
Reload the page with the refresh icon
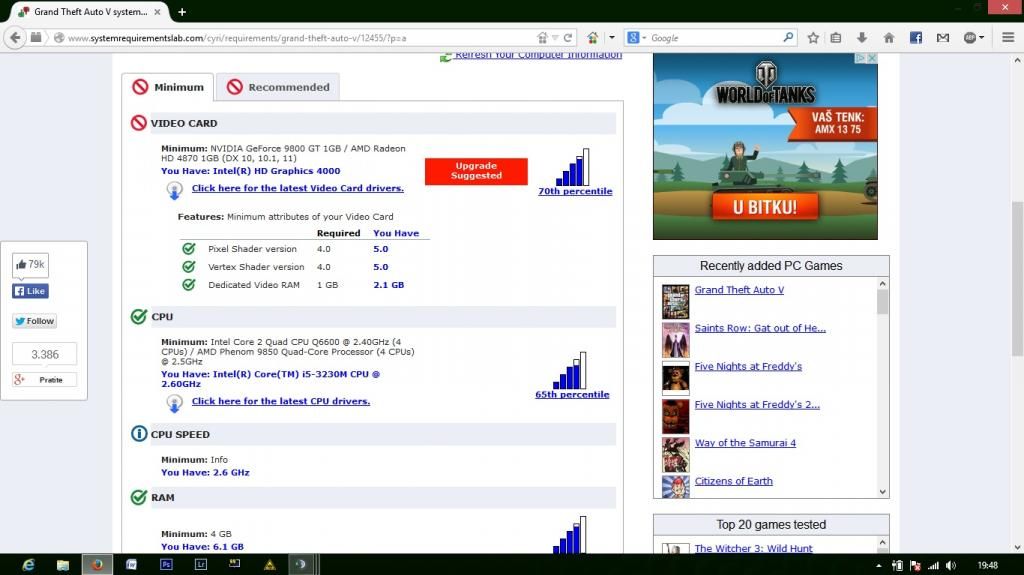(568, 38)
